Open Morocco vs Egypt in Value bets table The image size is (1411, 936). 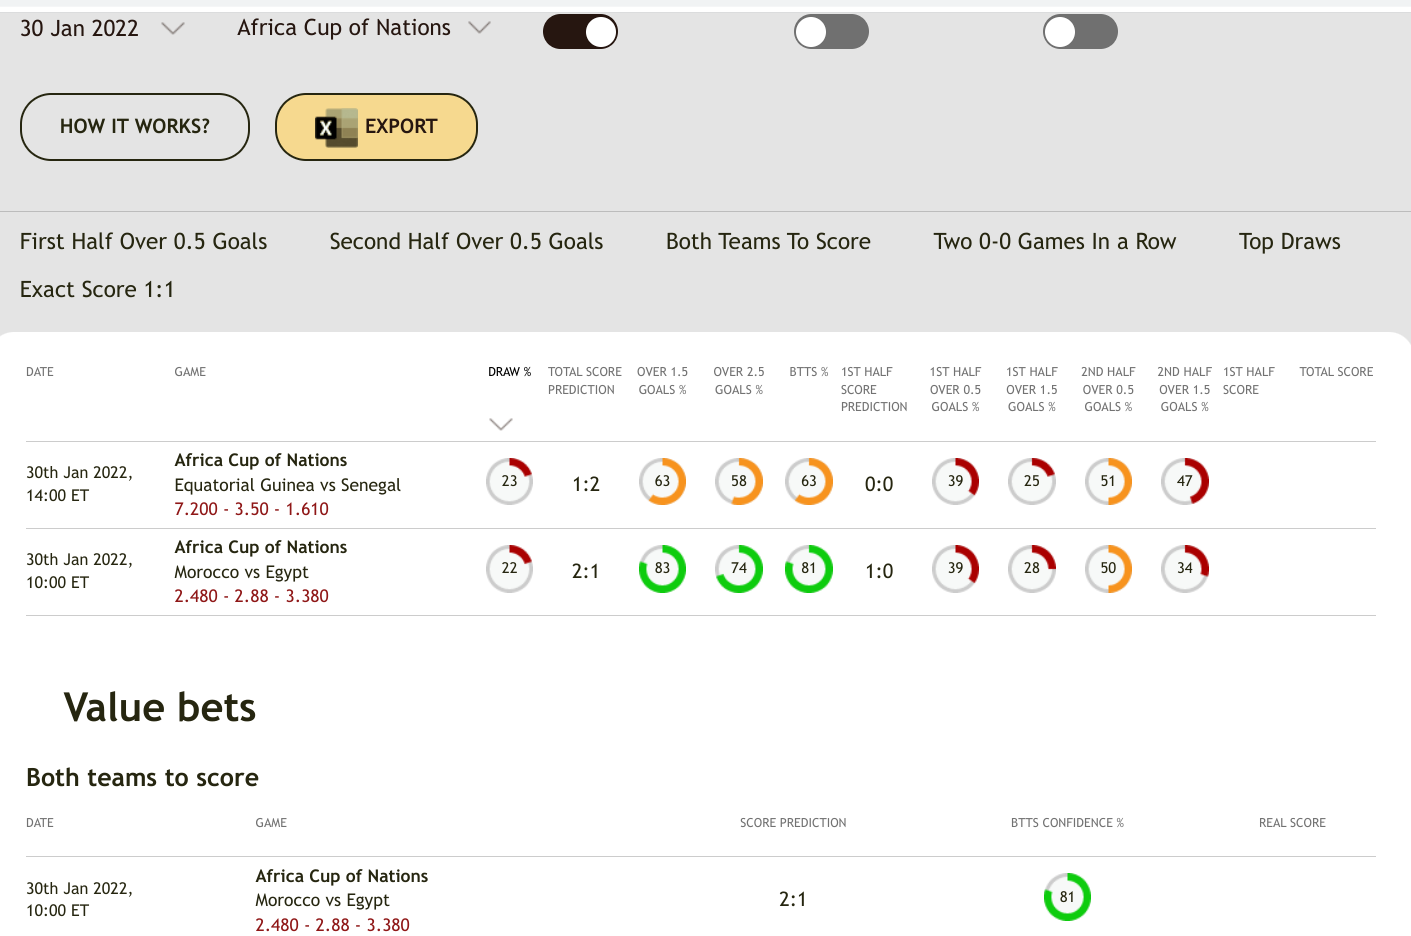pyautogui.click(x=322, y=900)
